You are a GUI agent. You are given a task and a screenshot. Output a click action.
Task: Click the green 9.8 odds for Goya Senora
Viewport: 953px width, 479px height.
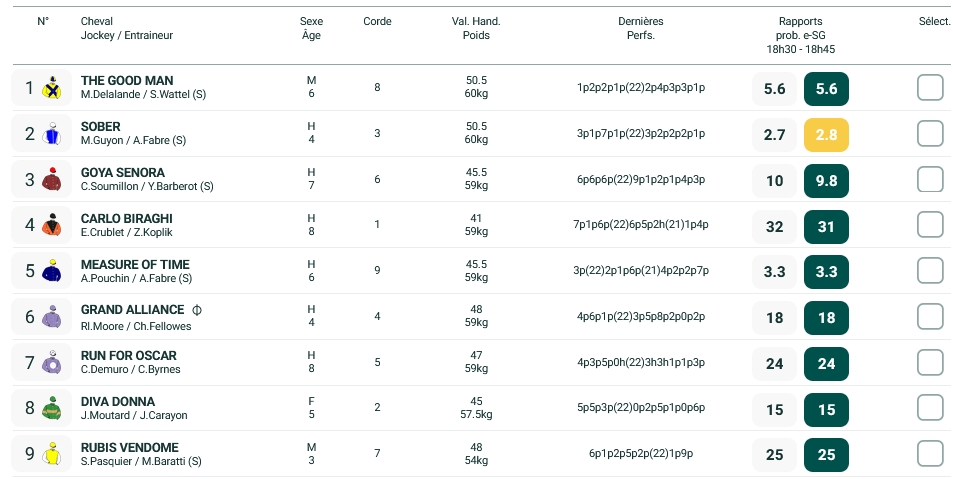826,181
